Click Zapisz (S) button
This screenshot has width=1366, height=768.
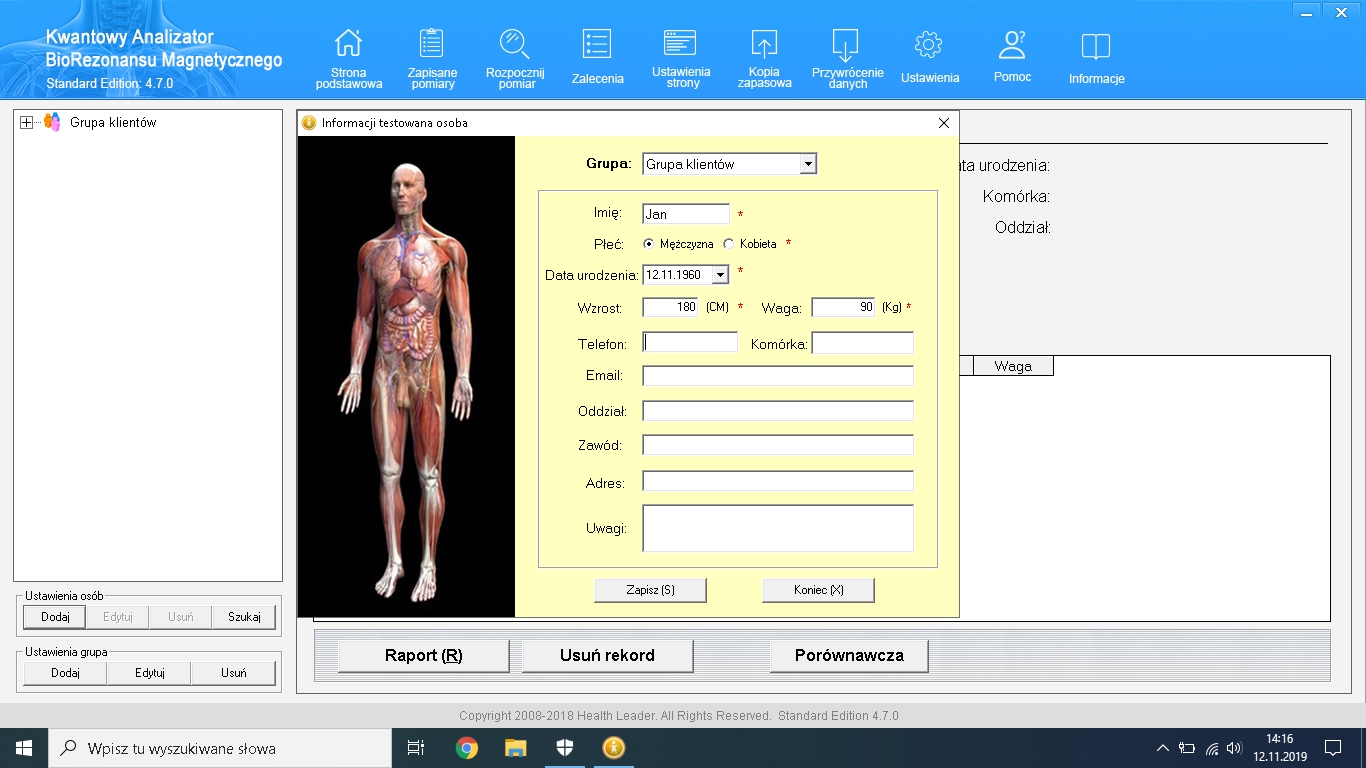pyautogui.click(x=650, y=590)
